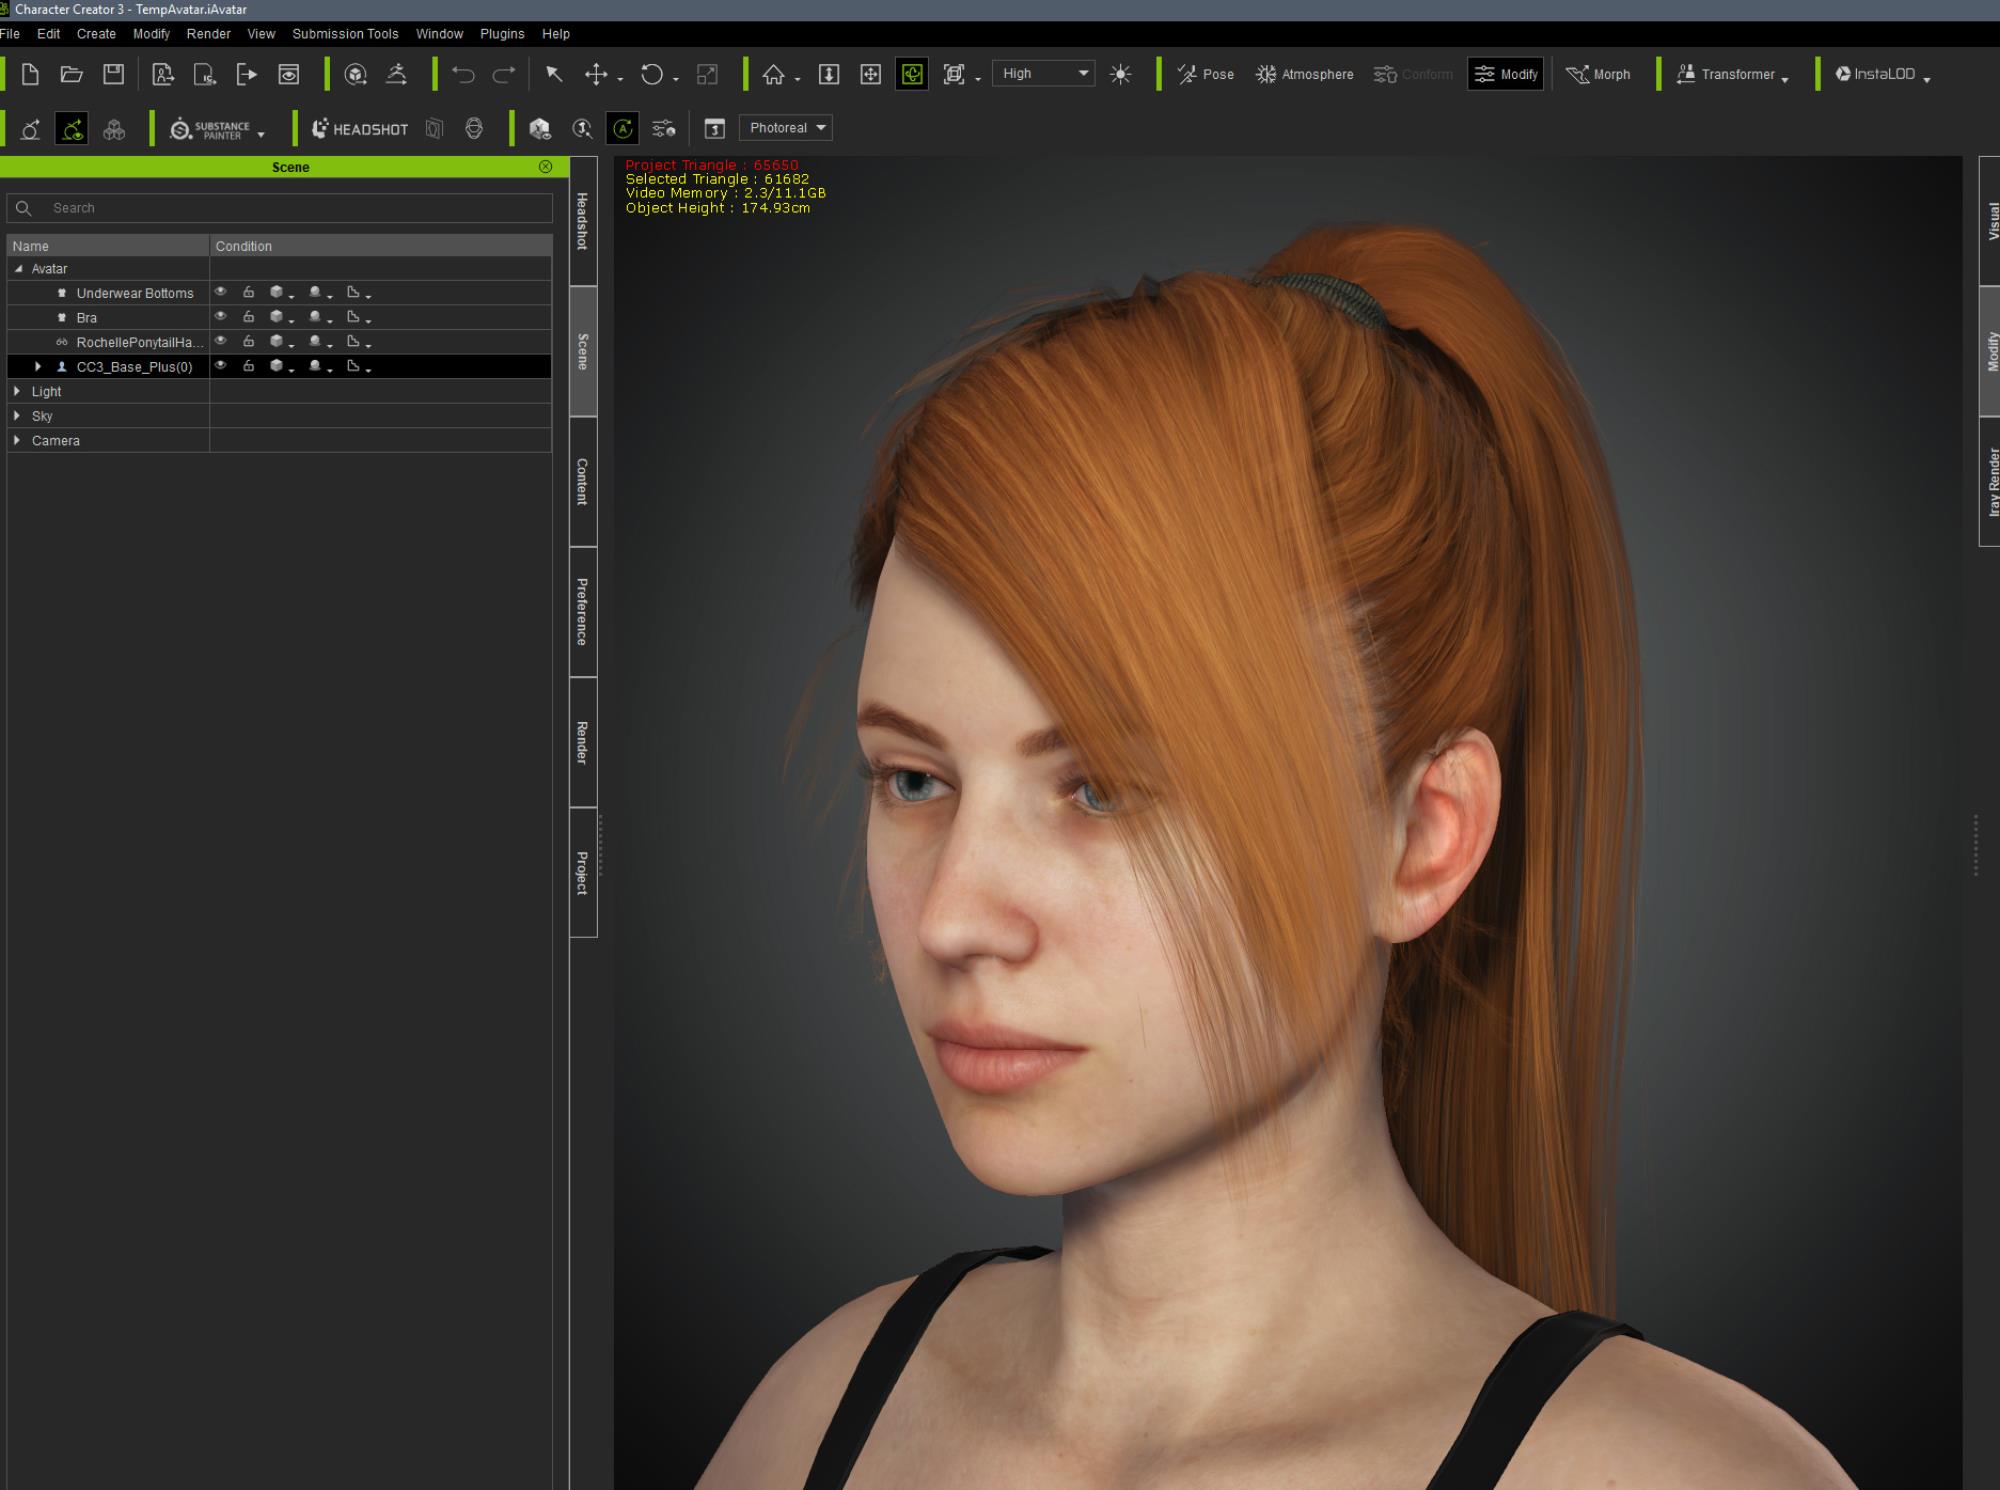Open a project with the folder icon
Screen dimensions: 2000x1490
click(x=71, y=74)
